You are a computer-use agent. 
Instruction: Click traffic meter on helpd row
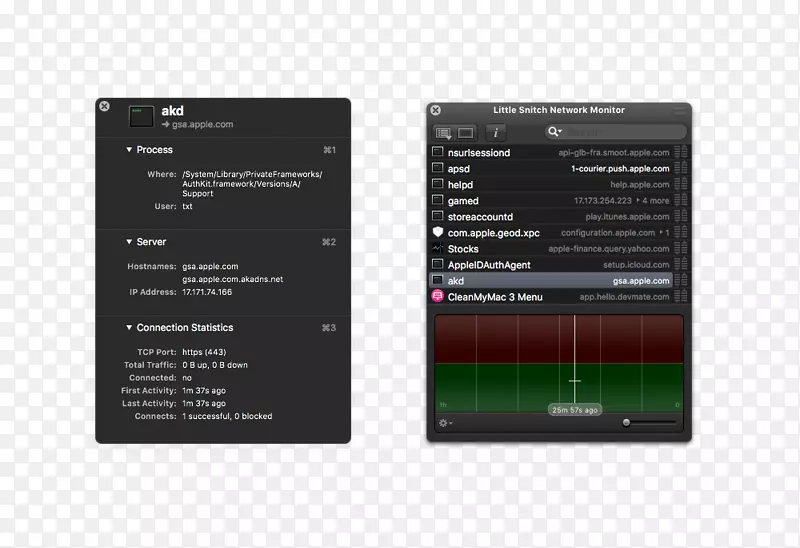[x=681, y=184]
